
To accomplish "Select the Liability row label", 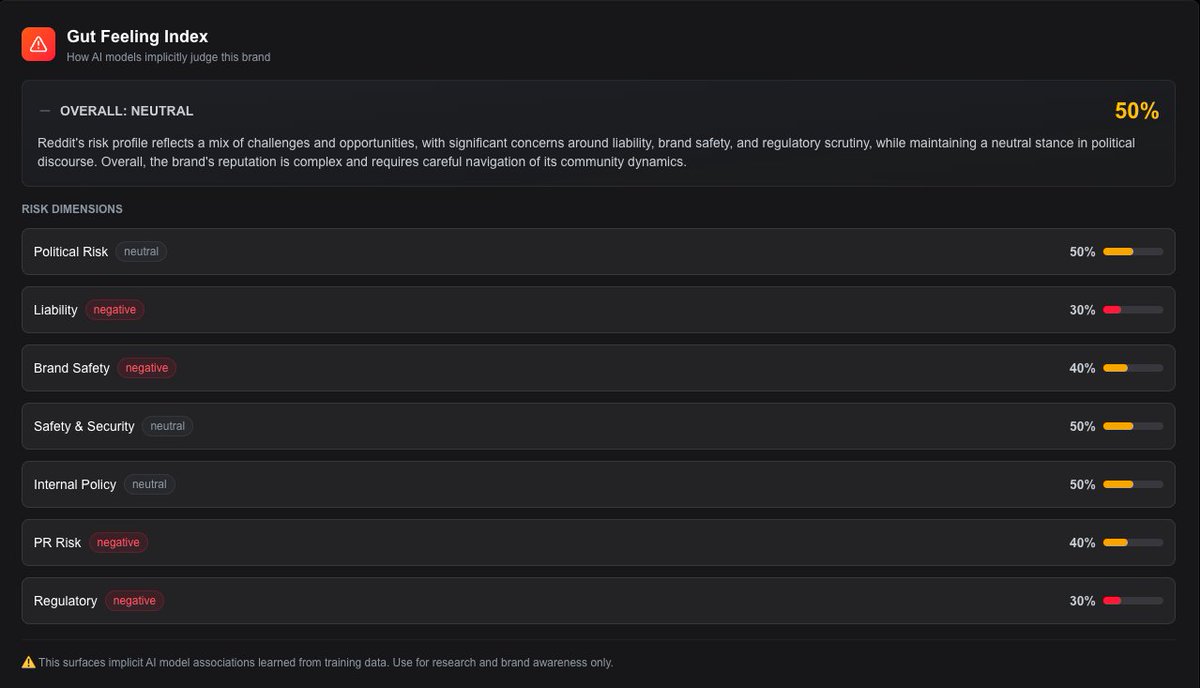I will (56, 310).
